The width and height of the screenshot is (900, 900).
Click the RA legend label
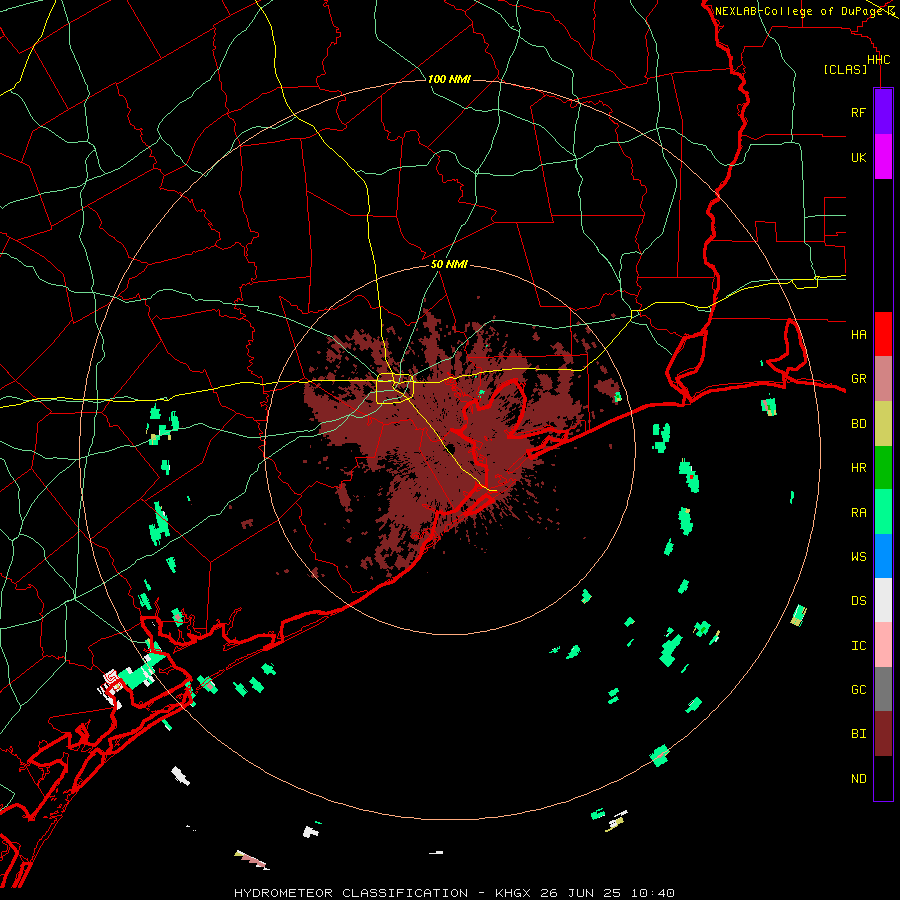[858, 513]
